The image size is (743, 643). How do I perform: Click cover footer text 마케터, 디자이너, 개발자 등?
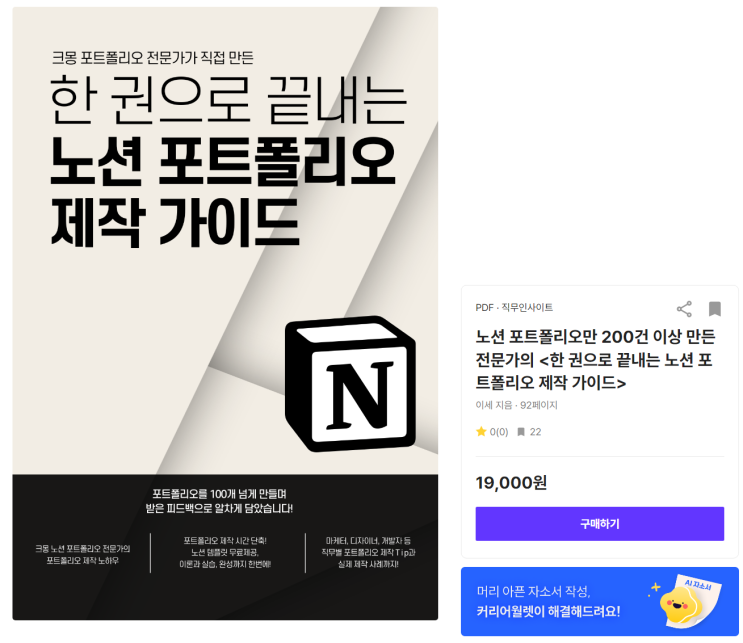368,541
